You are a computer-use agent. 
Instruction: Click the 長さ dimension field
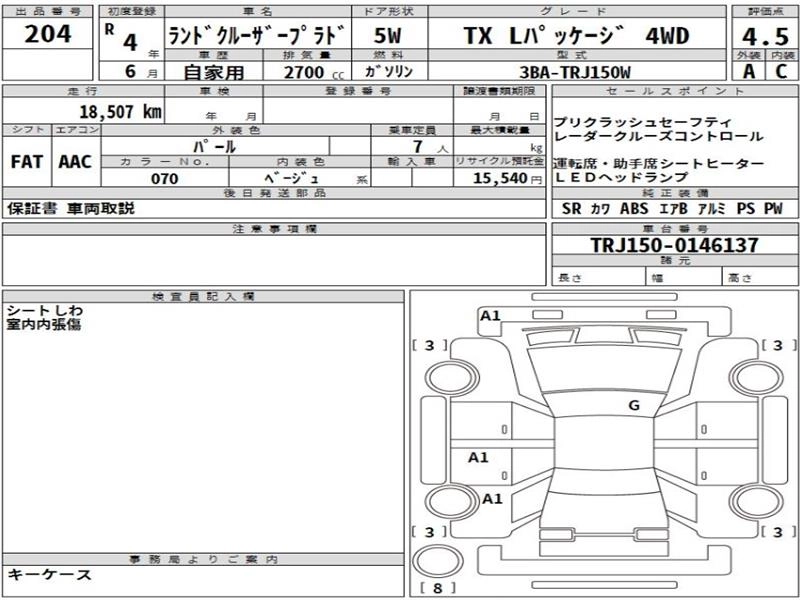pos(598,278)
